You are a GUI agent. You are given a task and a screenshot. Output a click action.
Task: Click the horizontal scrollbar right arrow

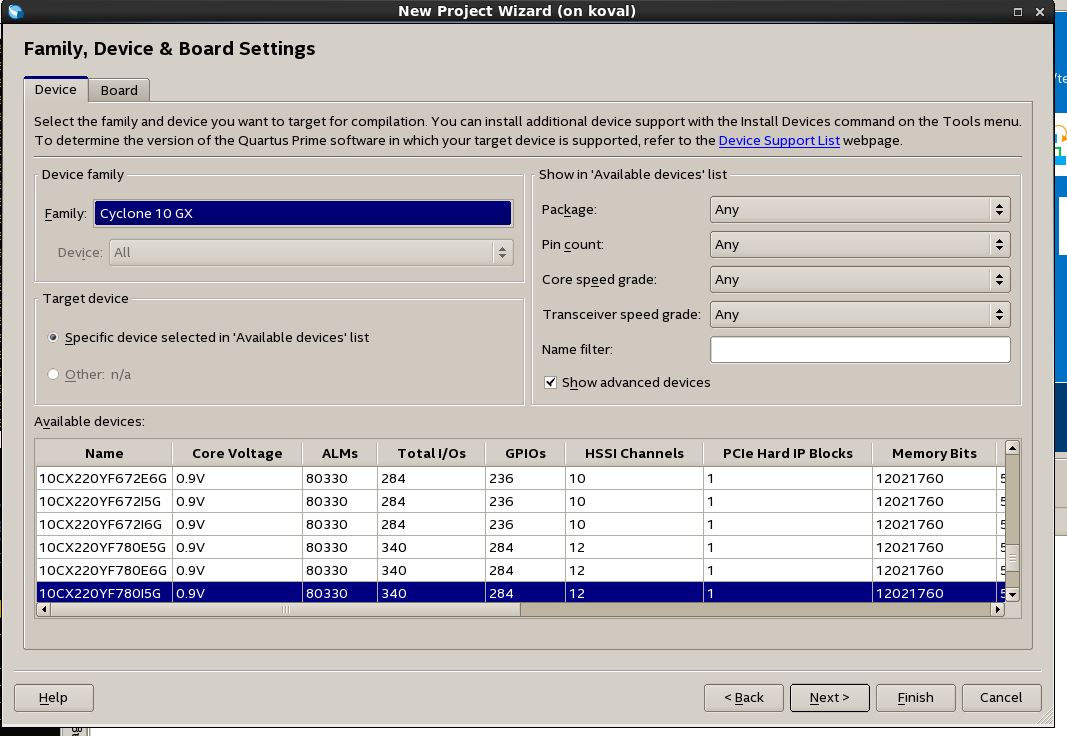[996, 609]
